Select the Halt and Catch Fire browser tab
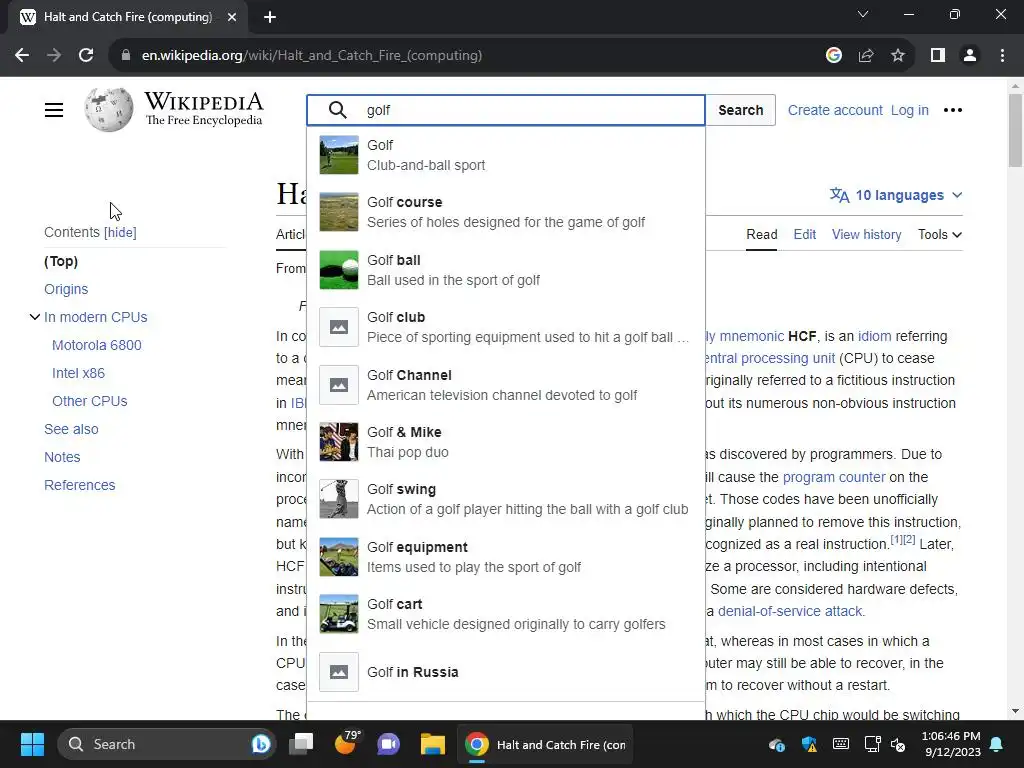Viewport: 1024px width, 768px height. [x=128, y=17]
